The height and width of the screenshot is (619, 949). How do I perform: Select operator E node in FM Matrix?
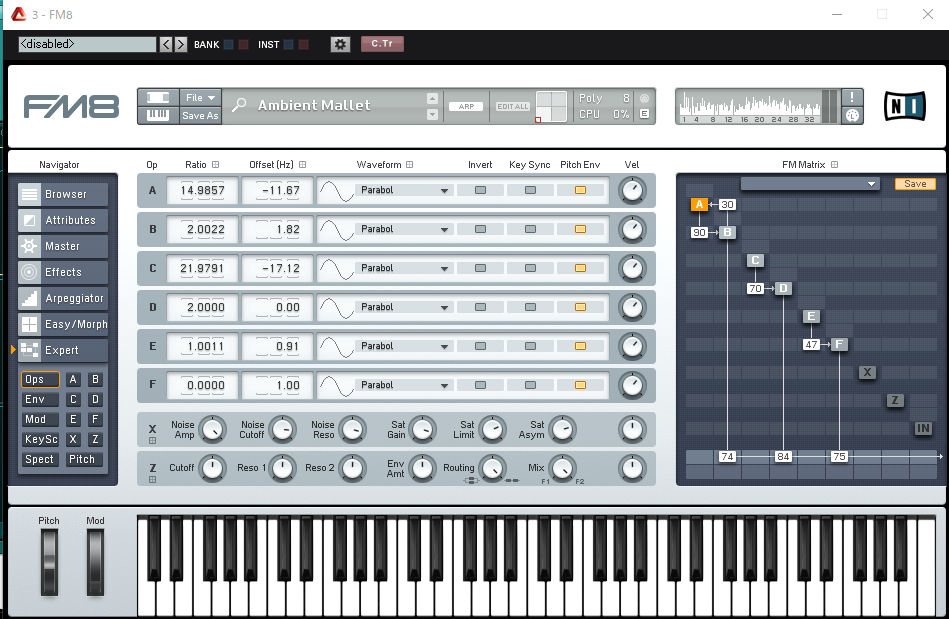[811, 316]
